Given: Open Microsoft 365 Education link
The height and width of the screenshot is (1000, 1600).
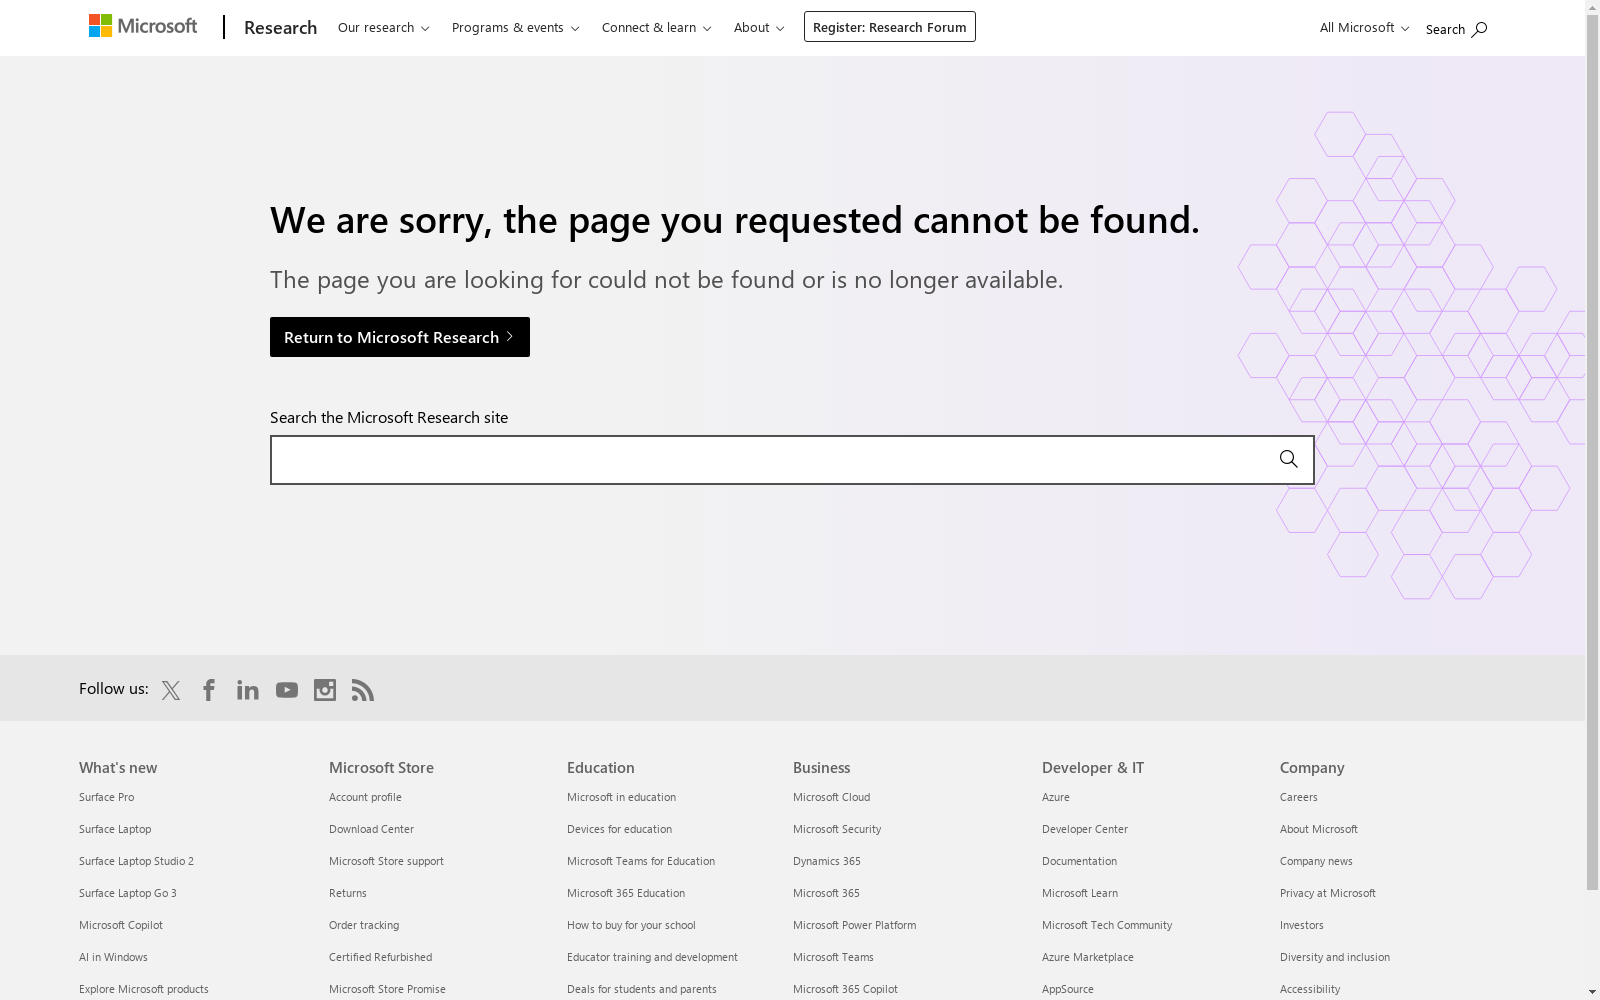Looking at the screenshot, I should coord(626,893).
